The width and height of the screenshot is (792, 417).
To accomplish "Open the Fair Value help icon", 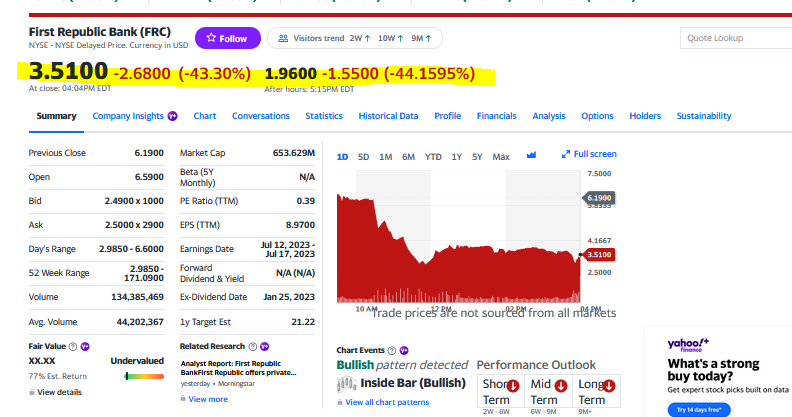I will click(73, 346).
